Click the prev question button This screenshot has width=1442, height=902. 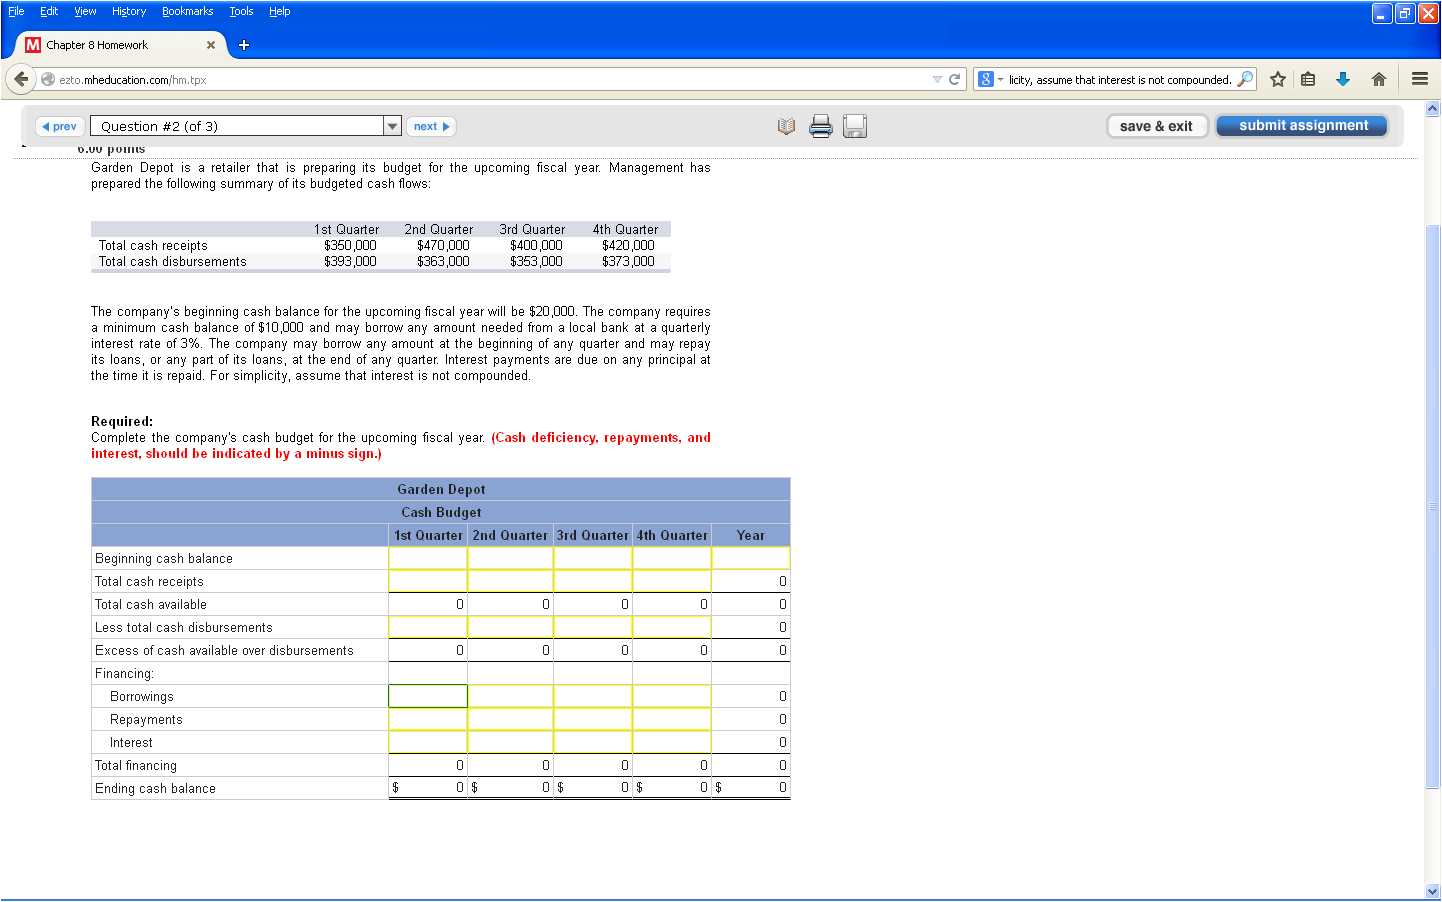point(59,125)
